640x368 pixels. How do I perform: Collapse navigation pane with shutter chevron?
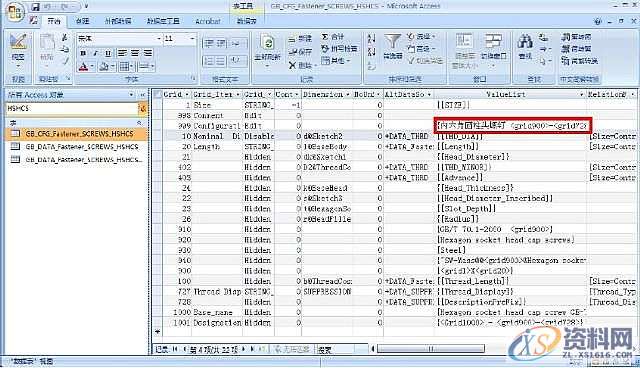[x=142, y=95]
